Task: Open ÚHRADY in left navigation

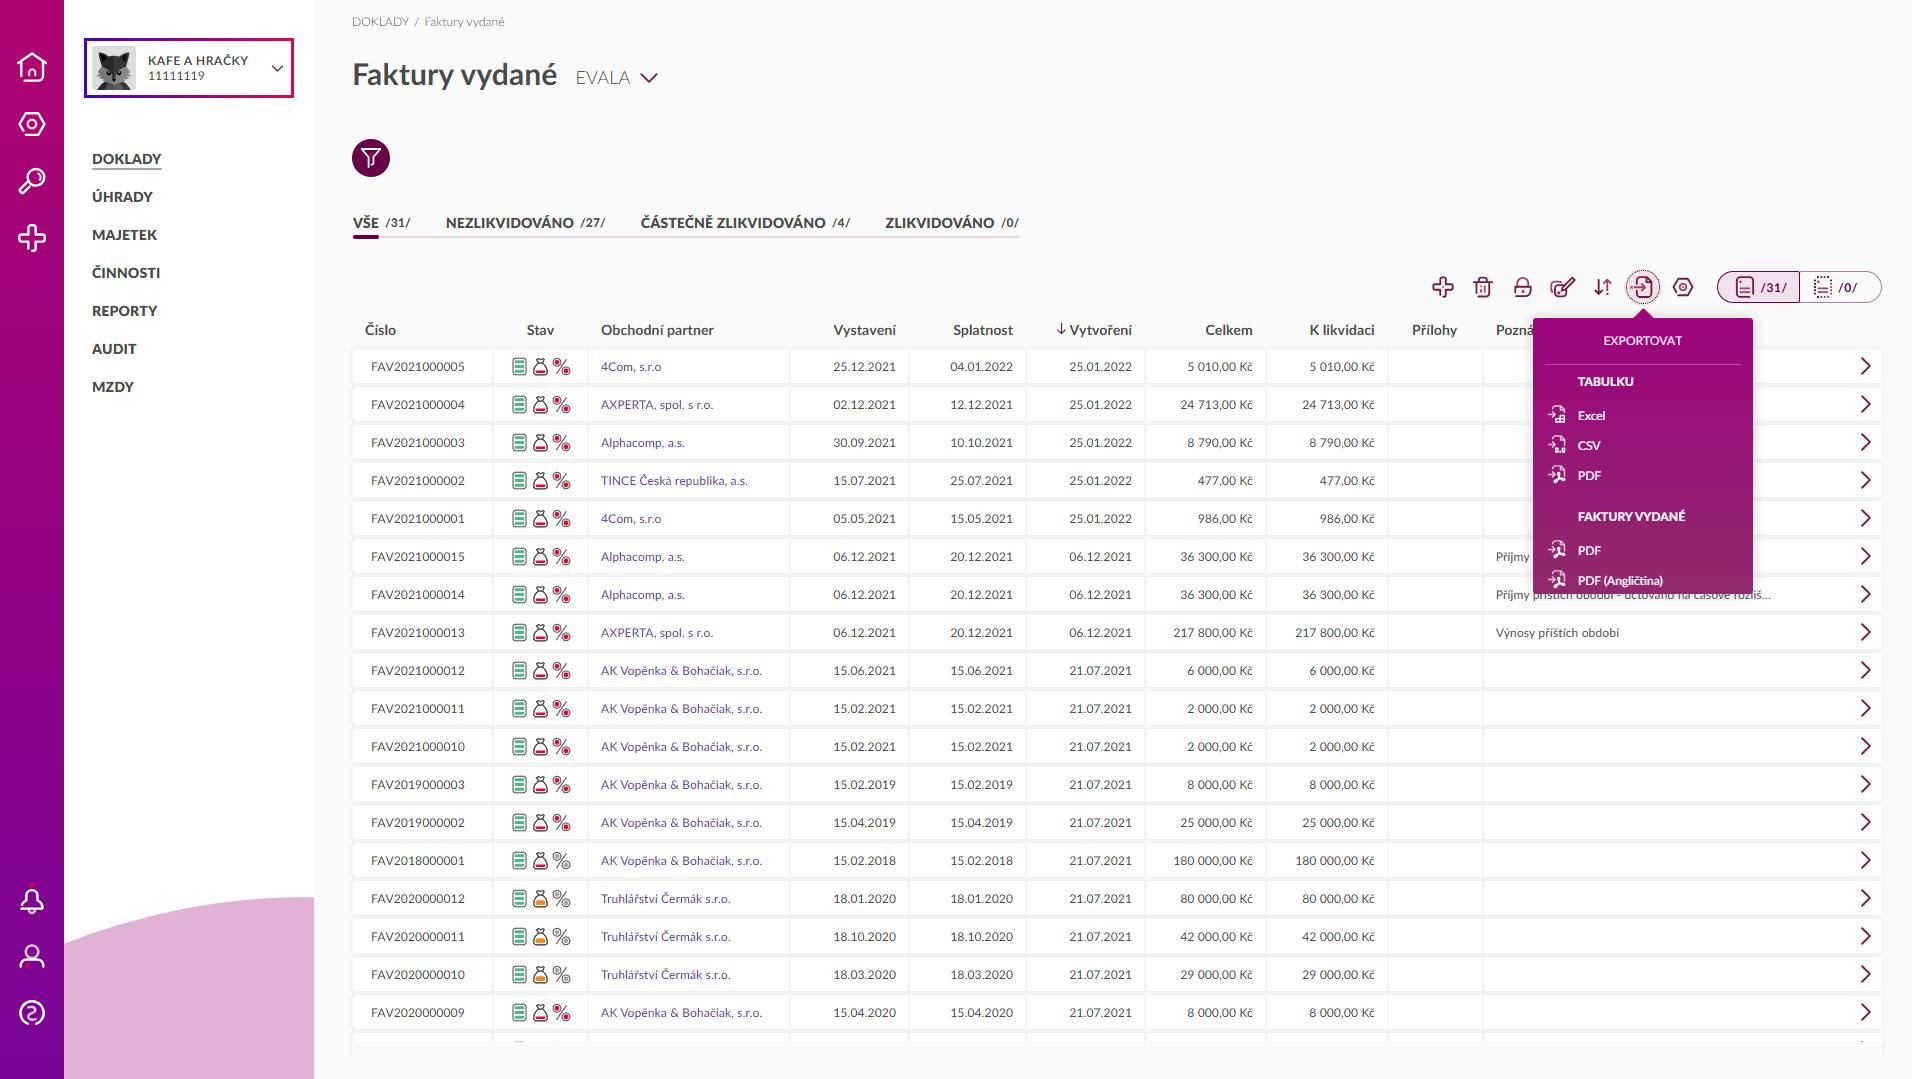Action: (x=122, y=197)
